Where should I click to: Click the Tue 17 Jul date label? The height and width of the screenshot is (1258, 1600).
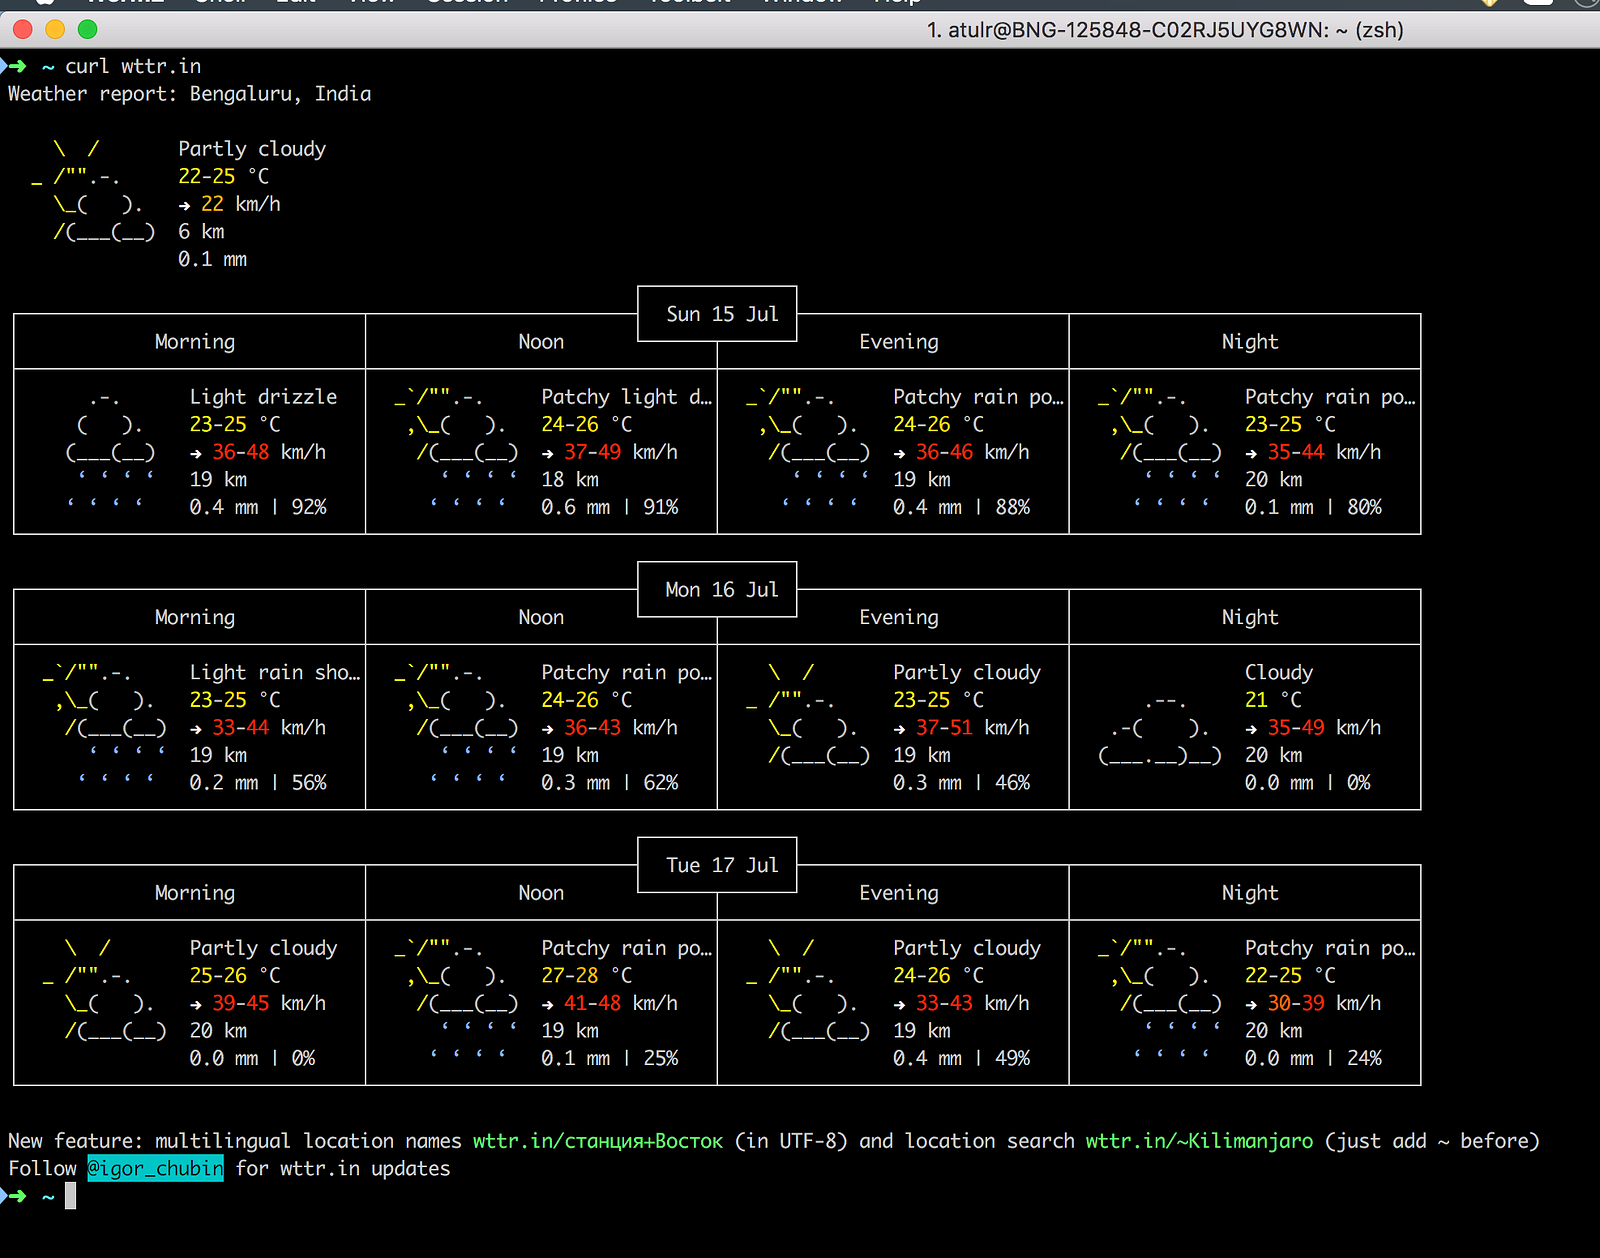tap(721, 865)
